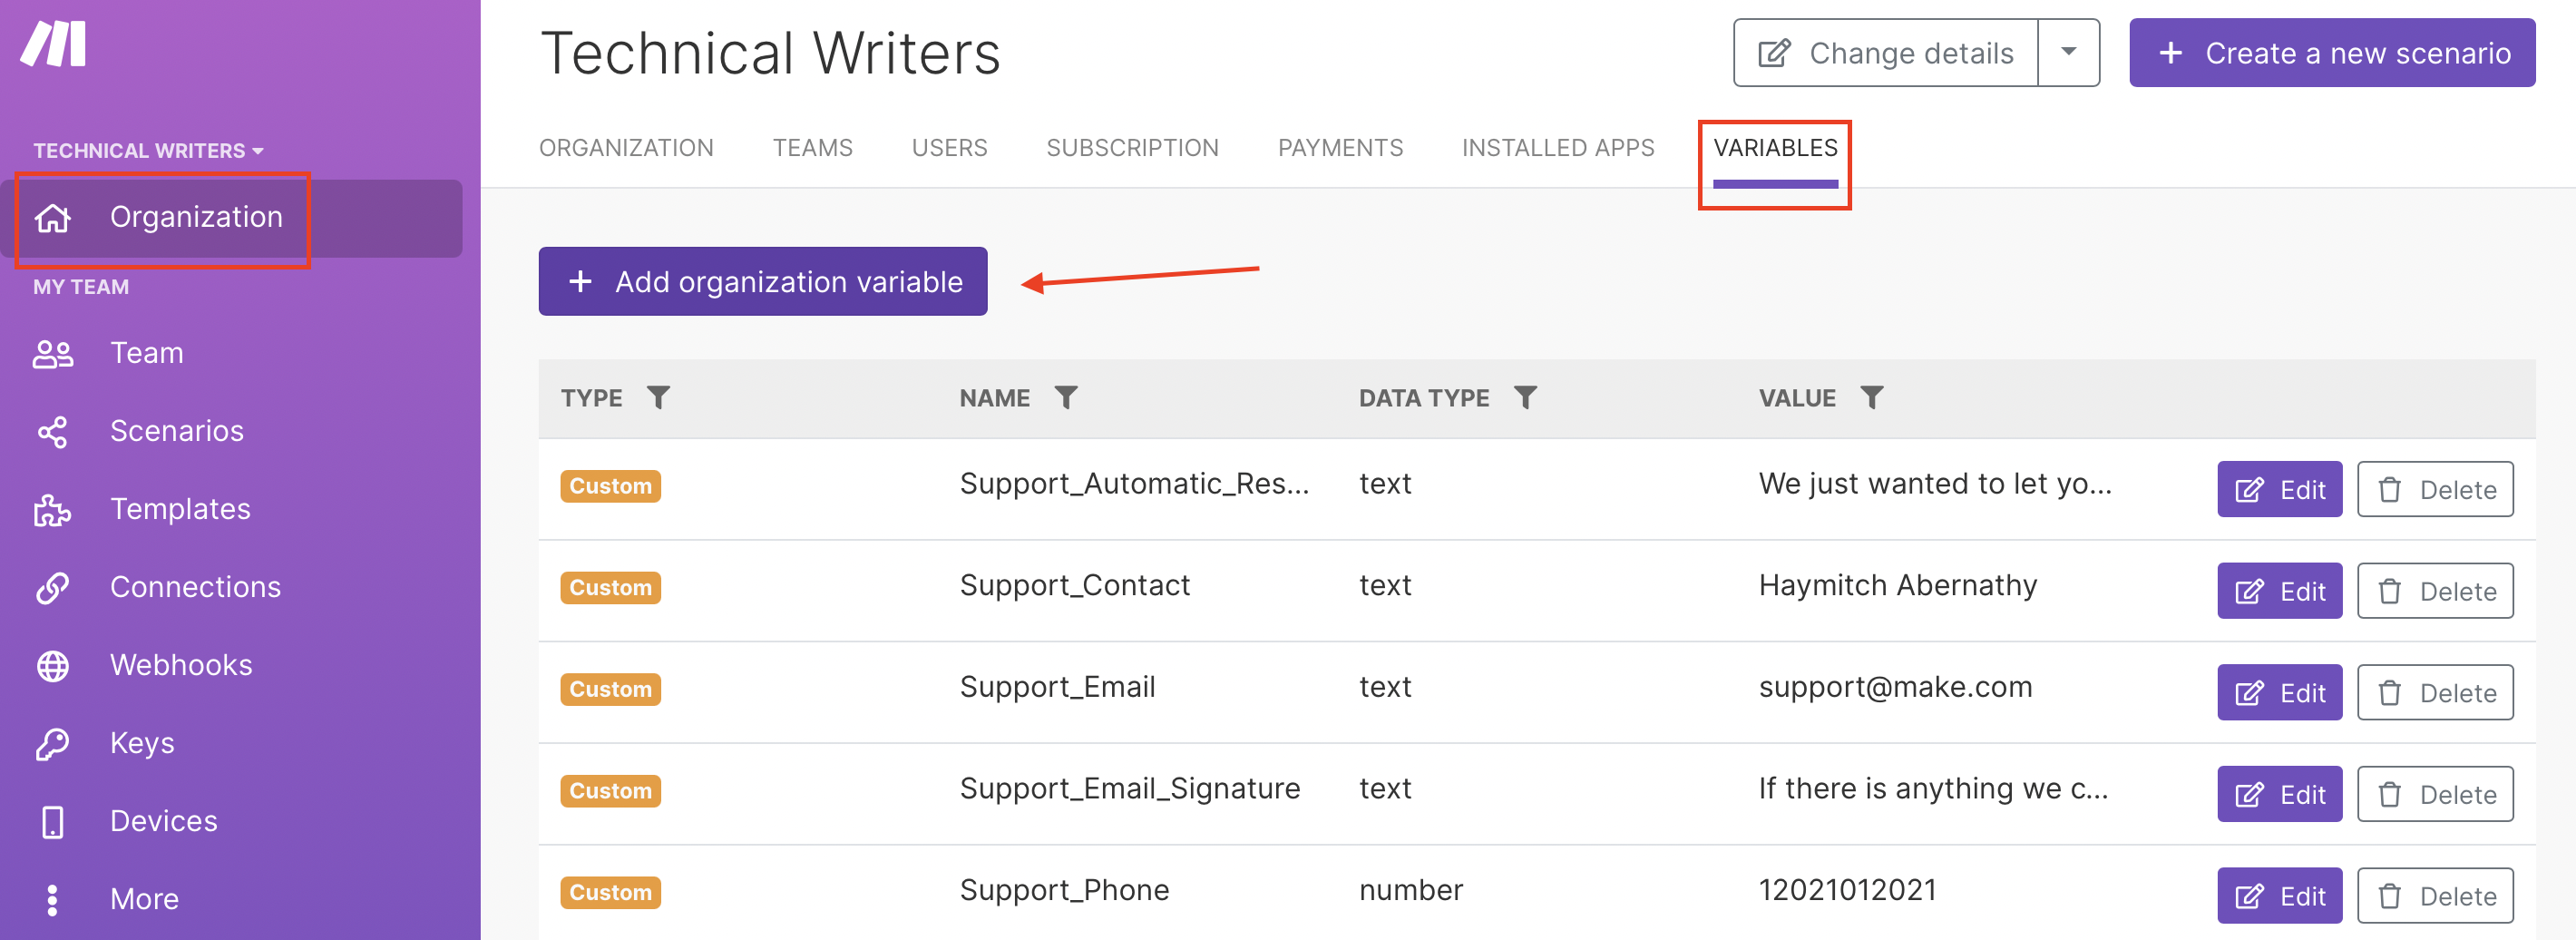Open the Team page in sidebar
Screen dimensions: 2576x940
(146, 353)
